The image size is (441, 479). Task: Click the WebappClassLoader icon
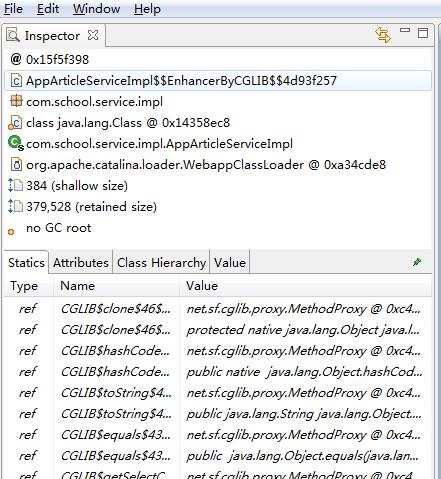pyautogui.click(x=16, y=165)
